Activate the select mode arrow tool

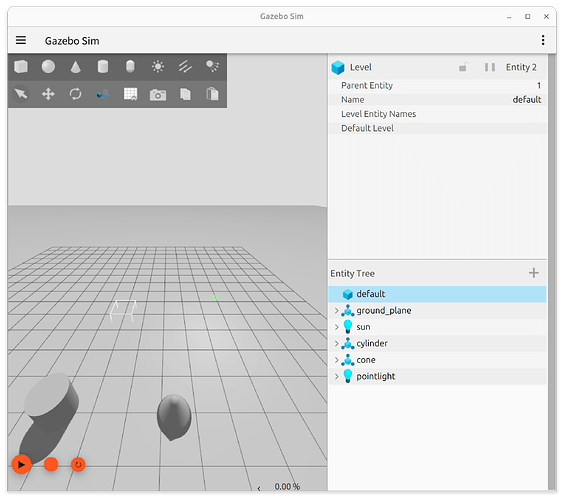(21, 94)
